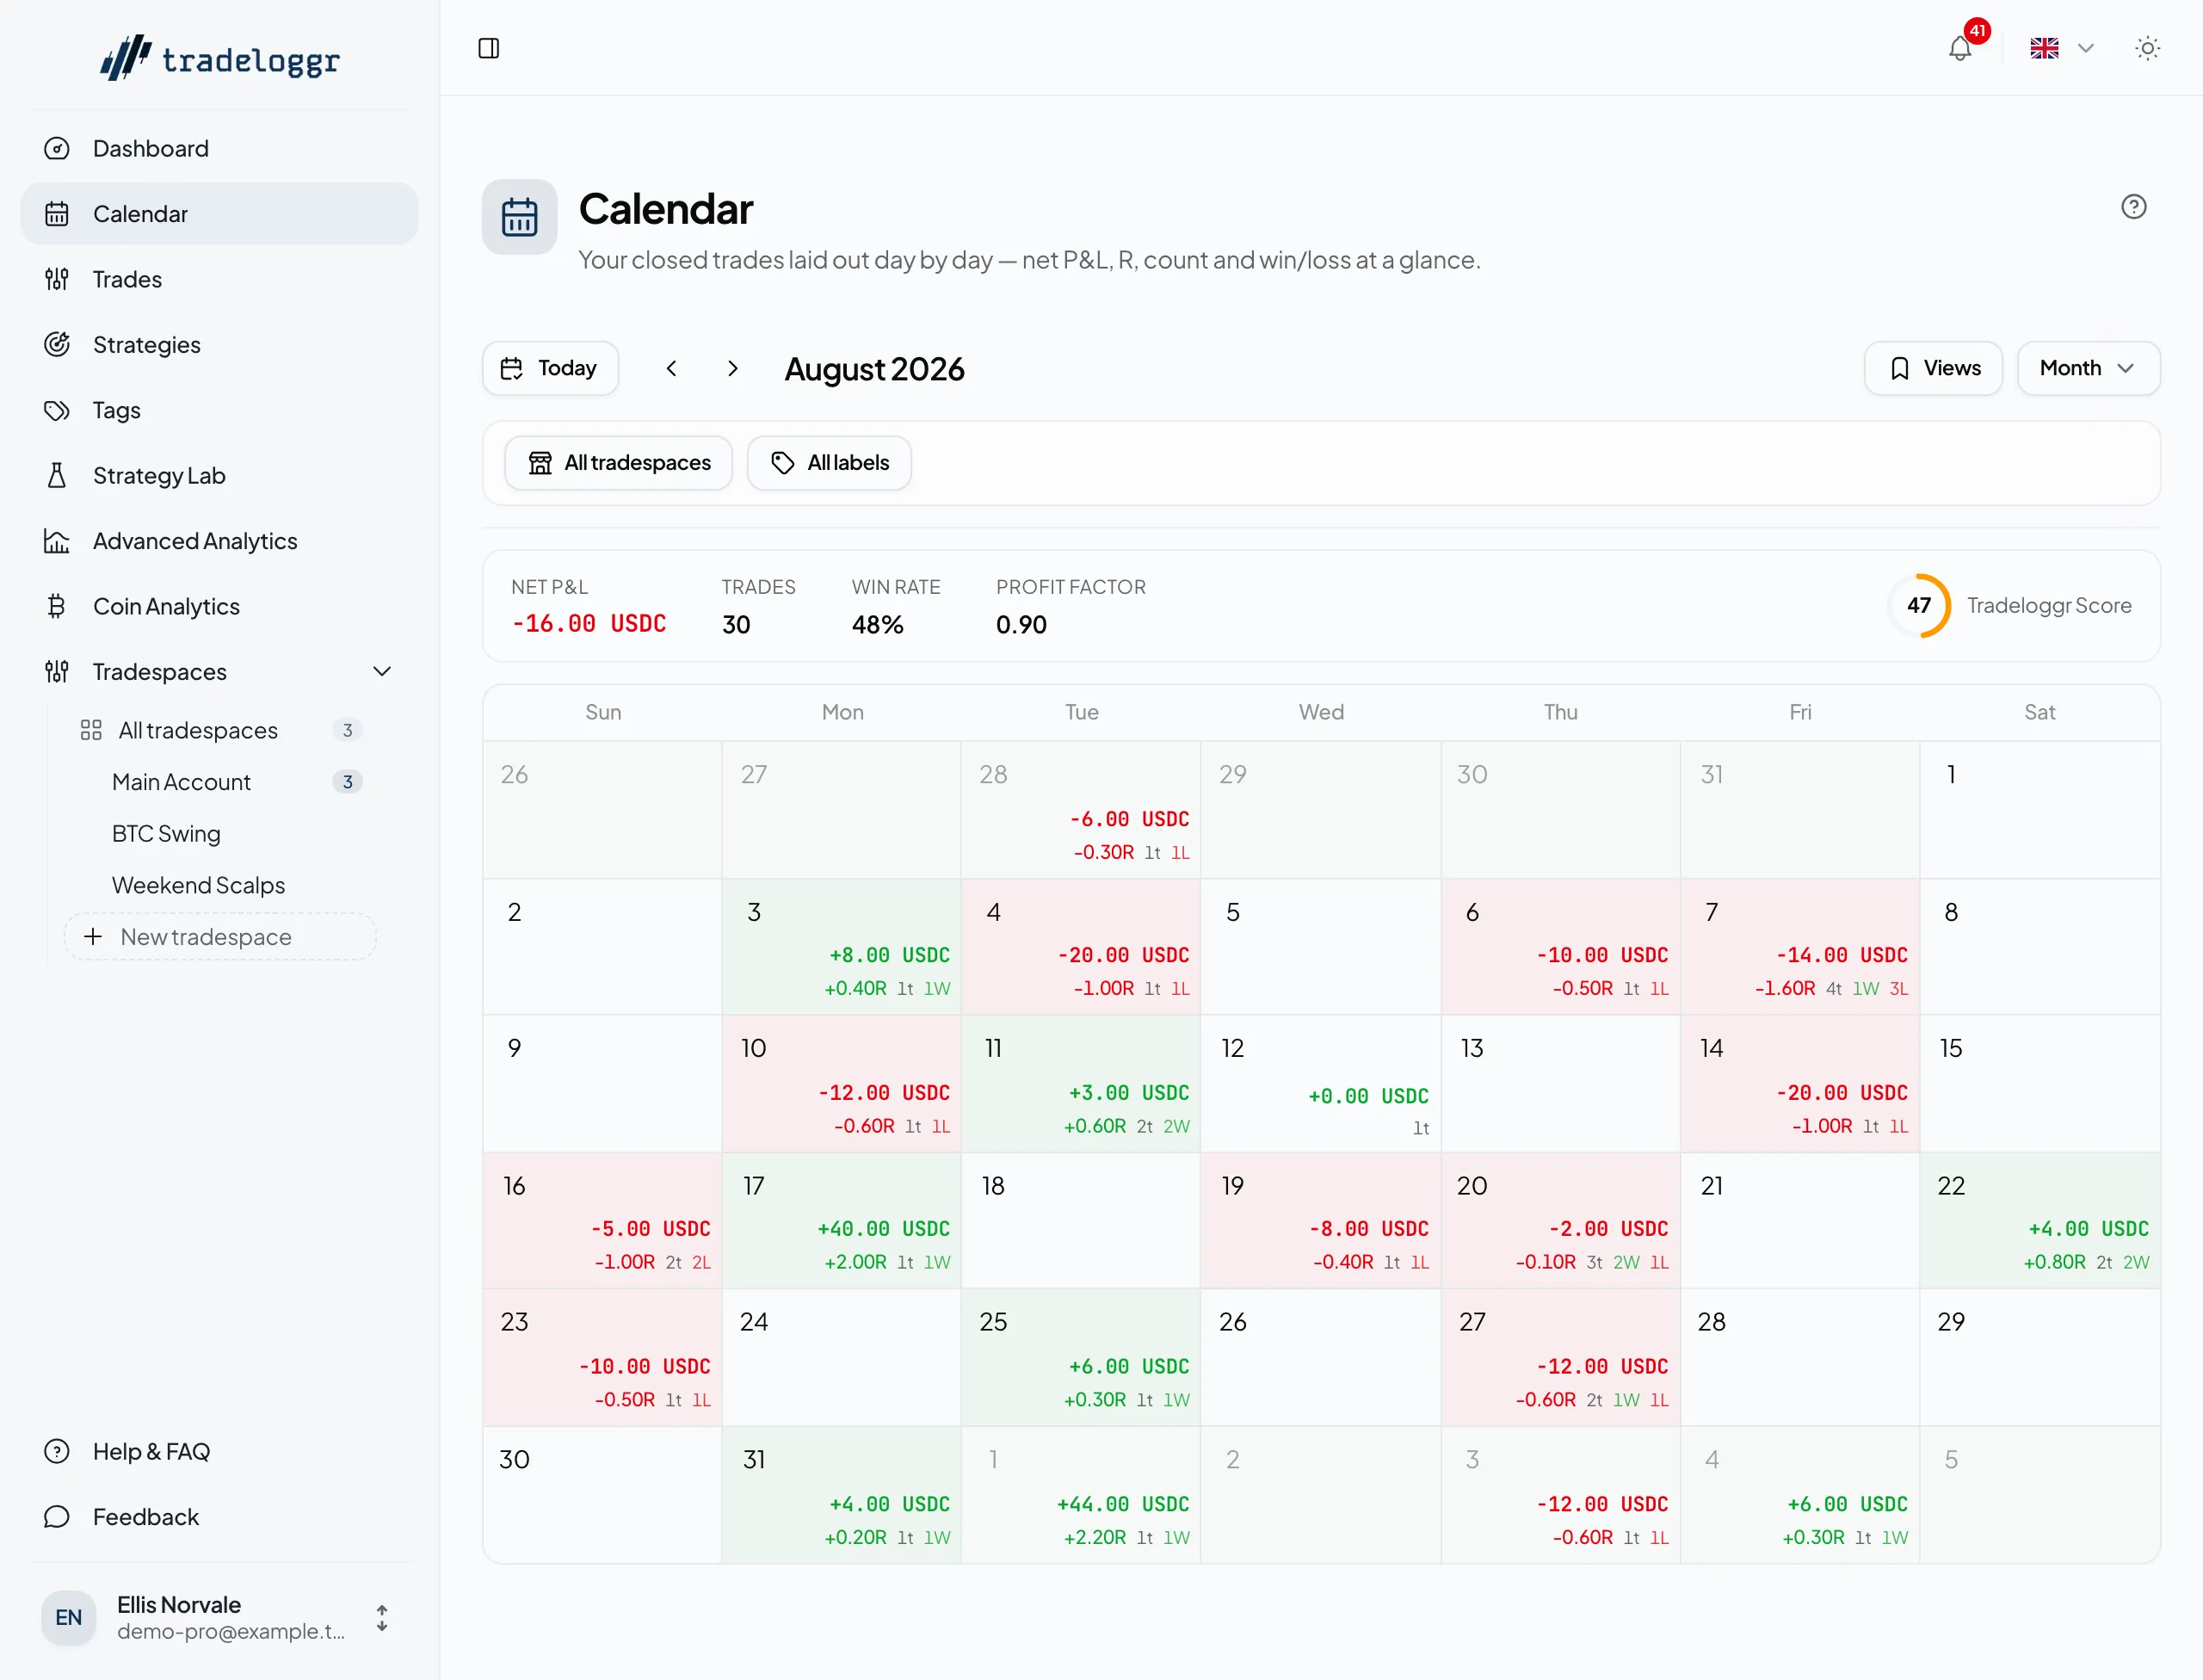Open calendar help question-mark icon

(2133, 207)
